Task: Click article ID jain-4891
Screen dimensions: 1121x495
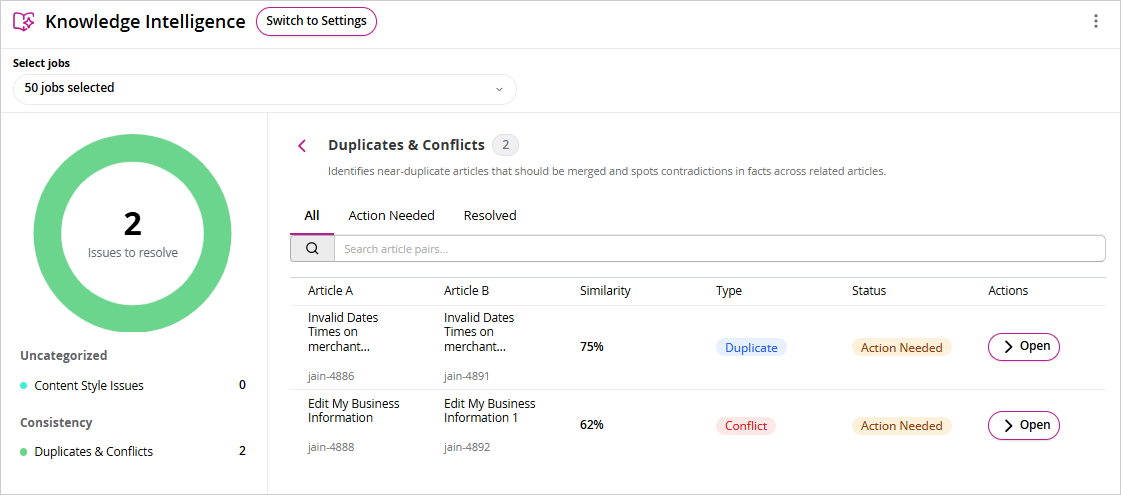Action: 466,376
